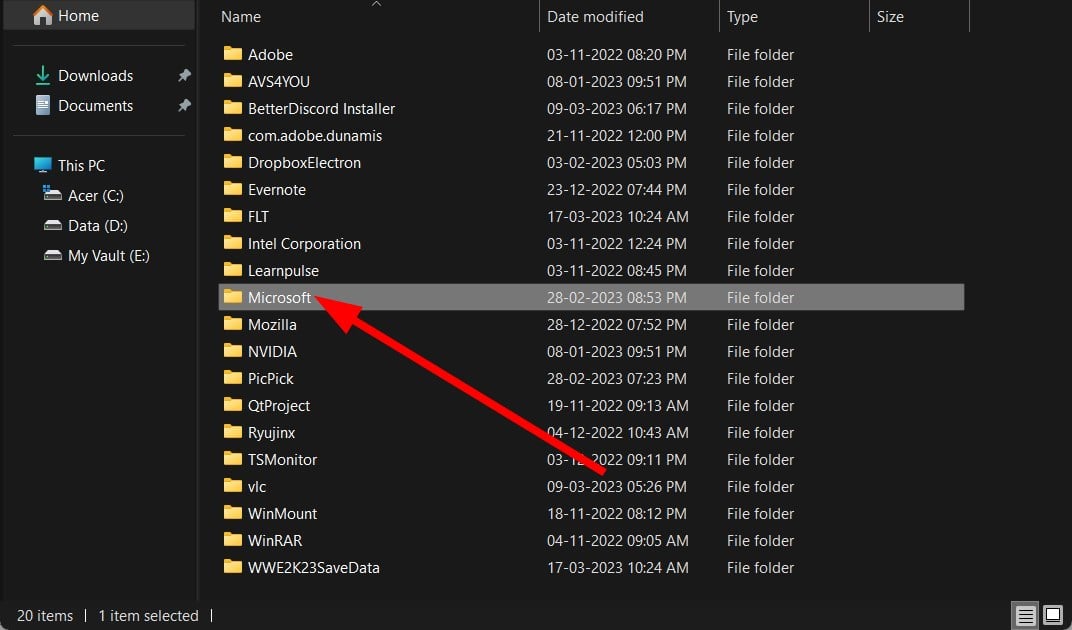
Task: Sort by the Name column header
Action: point(241,16)
